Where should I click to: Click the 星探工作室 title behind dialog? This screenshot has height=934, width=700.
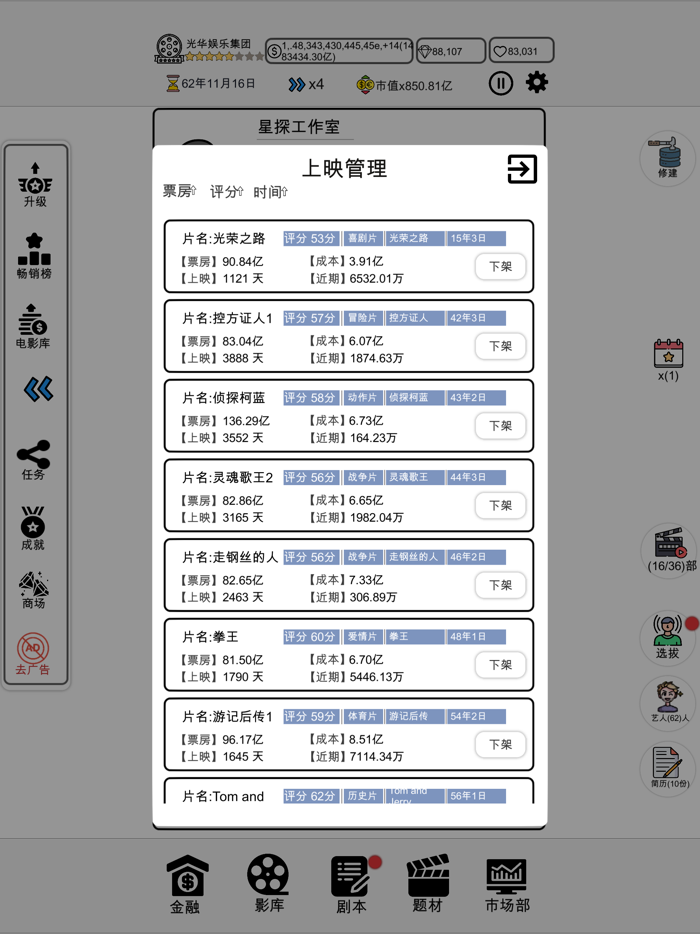(x=299, y=127)
